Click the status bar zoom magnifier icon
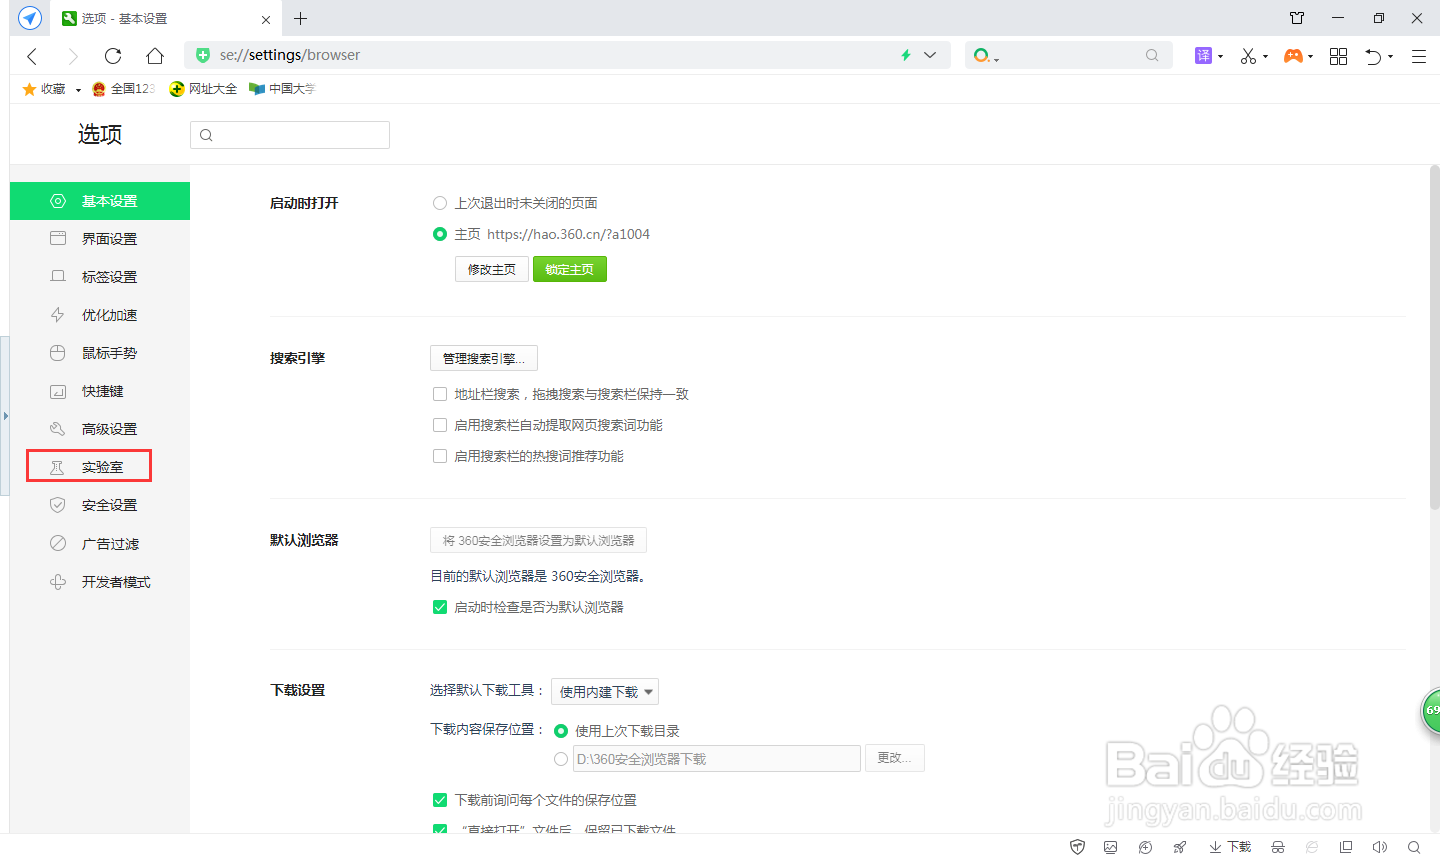Screen dimensions: 1440x859 [1414, 847]
